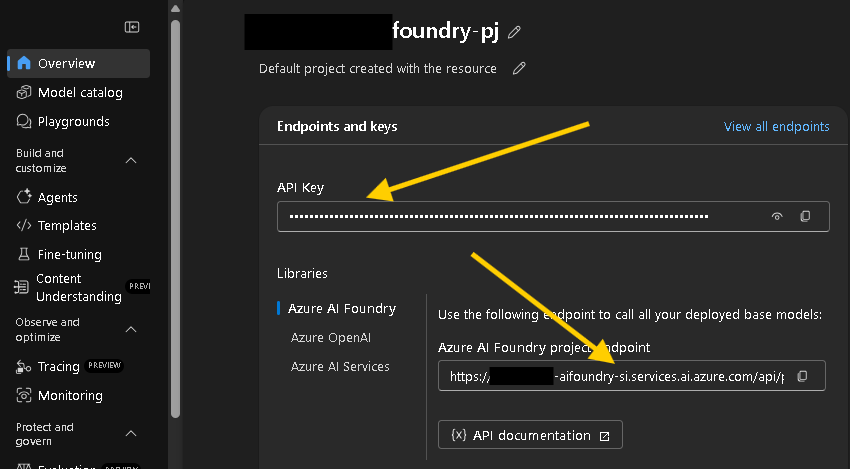
Task: Copy the Azure AI Foundry project endpoint
Action: tap(803, 376)
